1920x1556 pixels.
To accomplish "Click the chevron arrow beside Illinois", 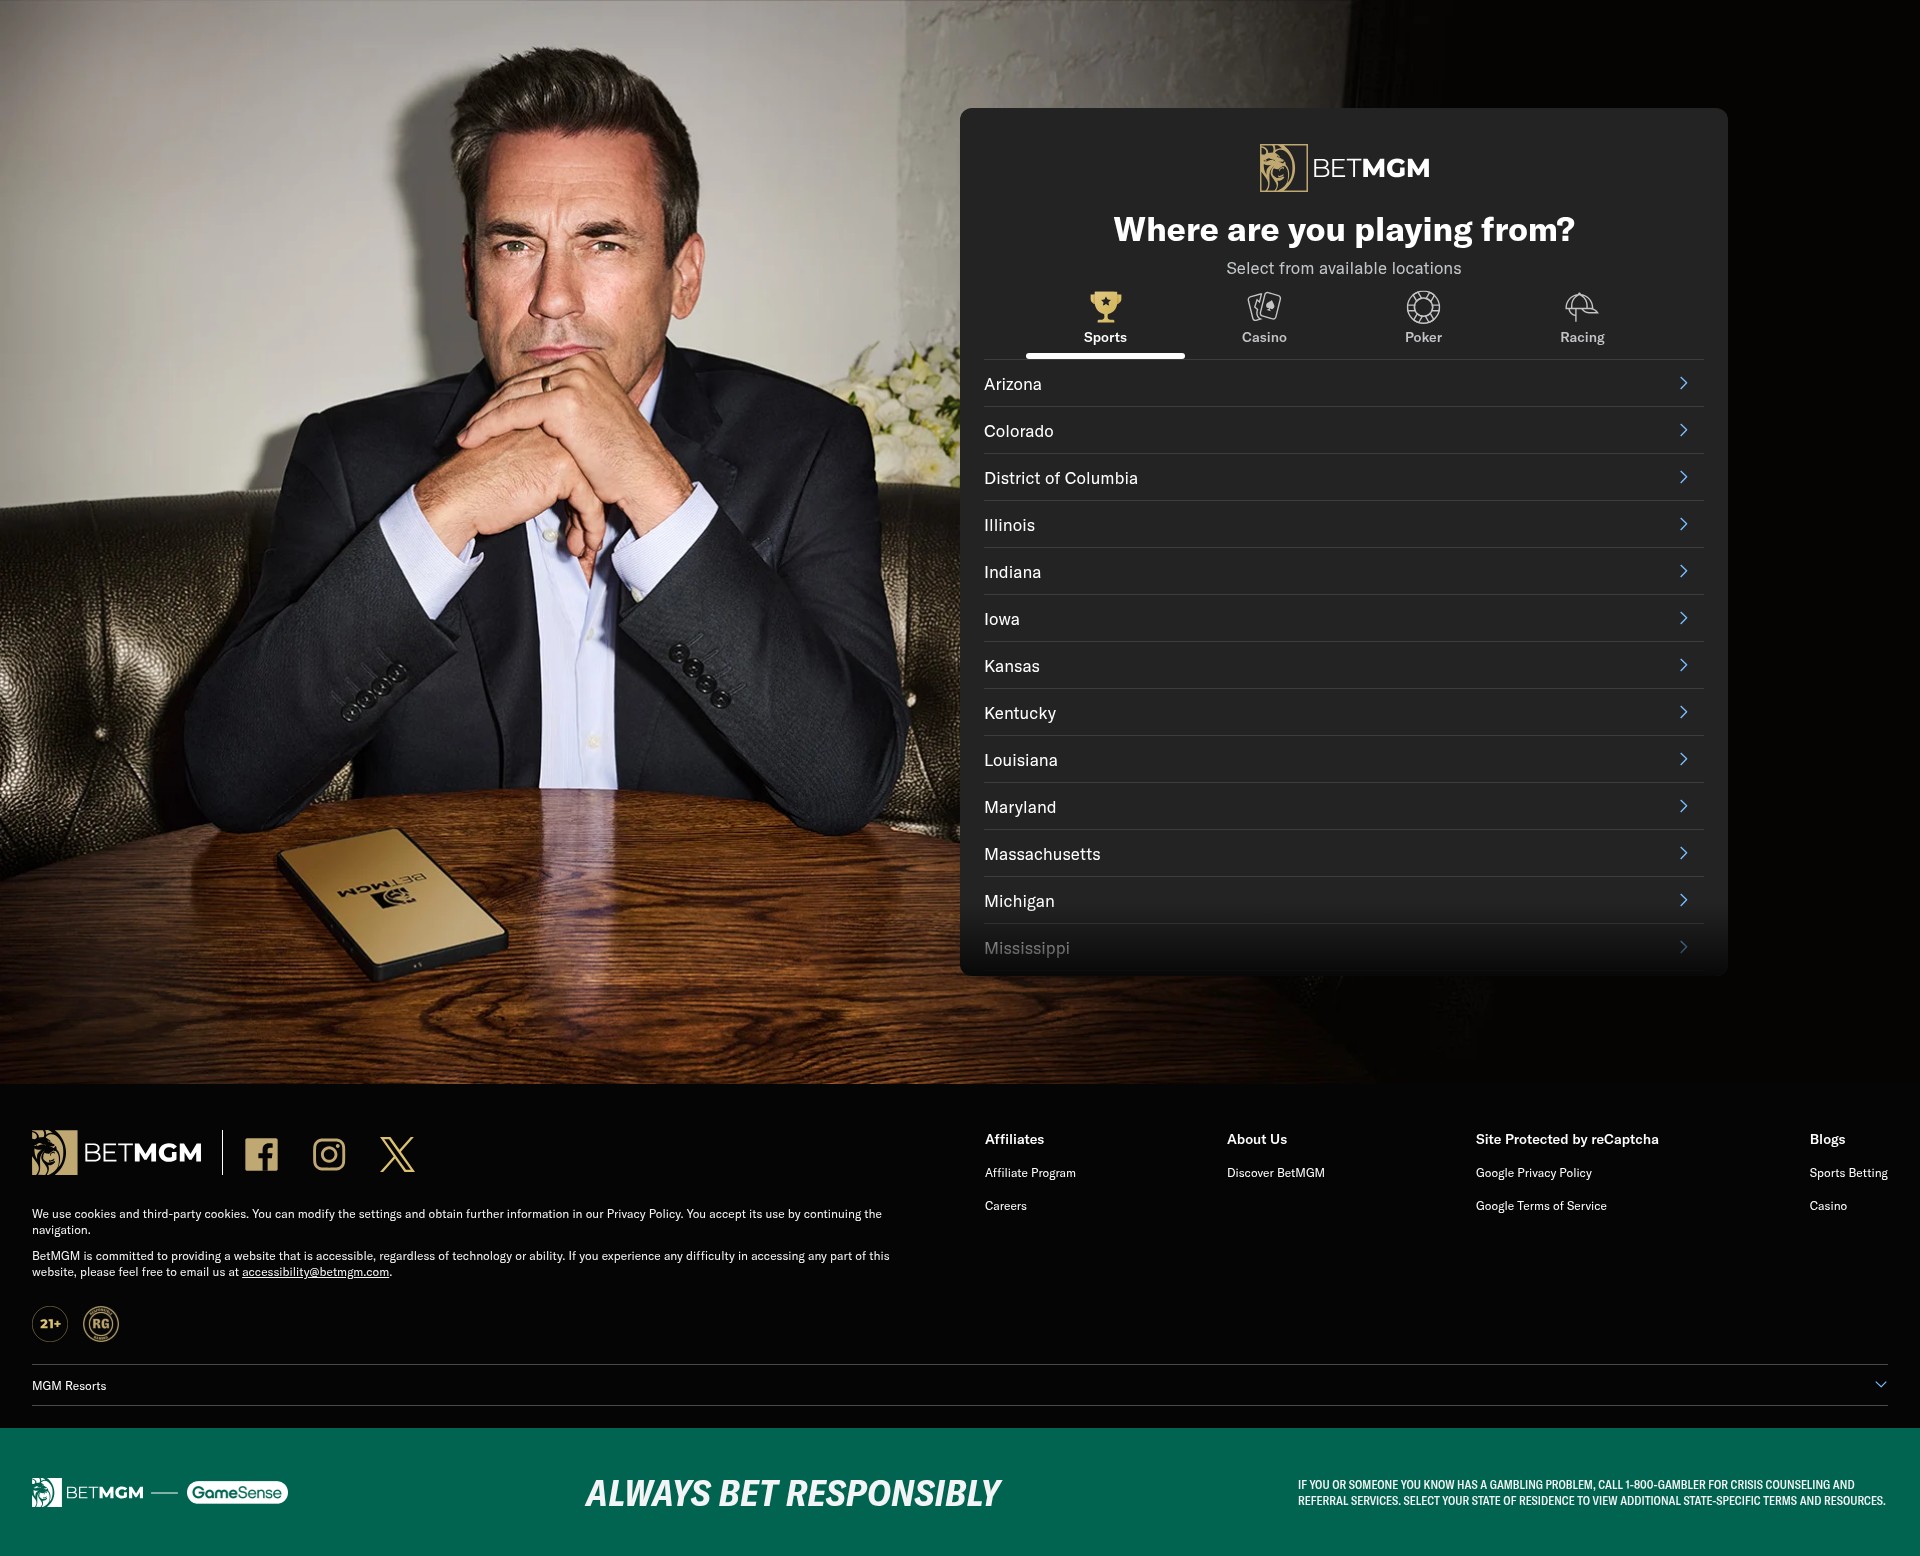I will tap(1684, 524).
